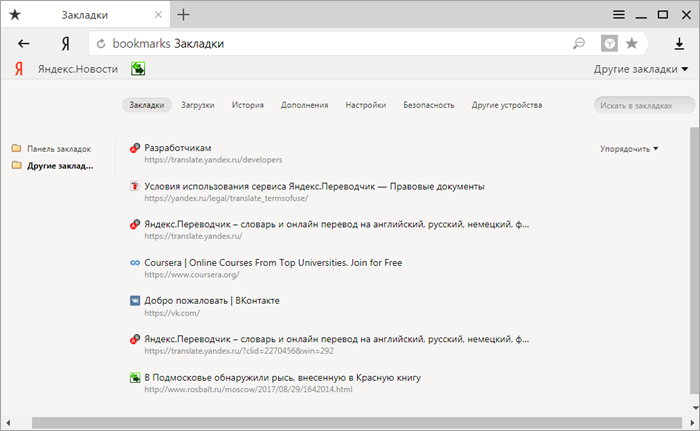The image size is (700, 431).
Task: Open Условия использования сервиса Яндекс.Переводчик bookmark
Action: point(314,186)
